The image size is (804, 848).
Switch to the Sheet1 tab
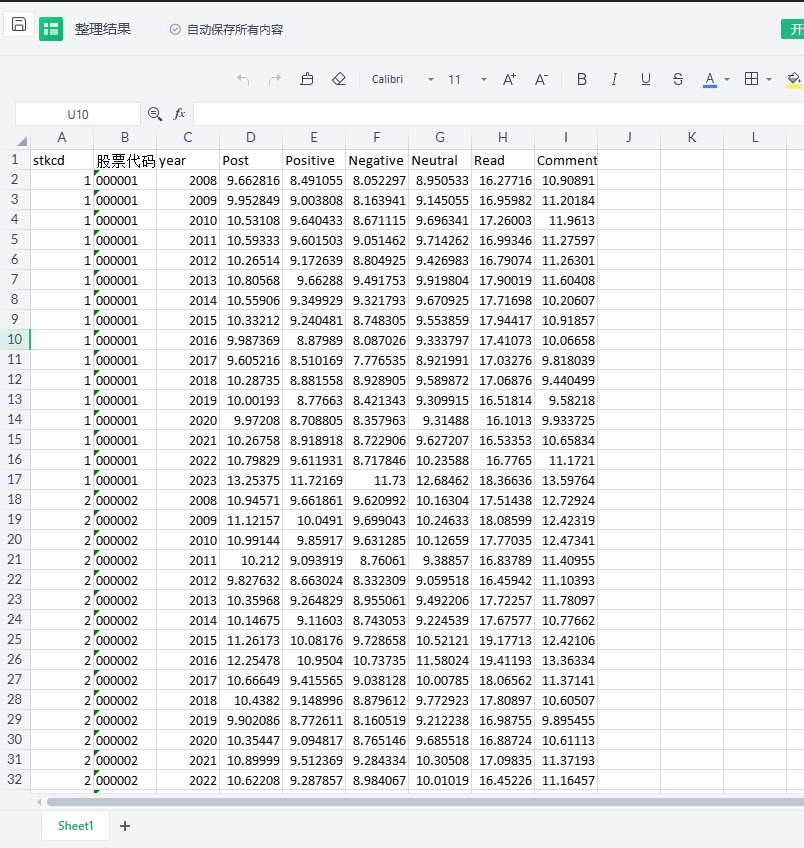[76, 826]
